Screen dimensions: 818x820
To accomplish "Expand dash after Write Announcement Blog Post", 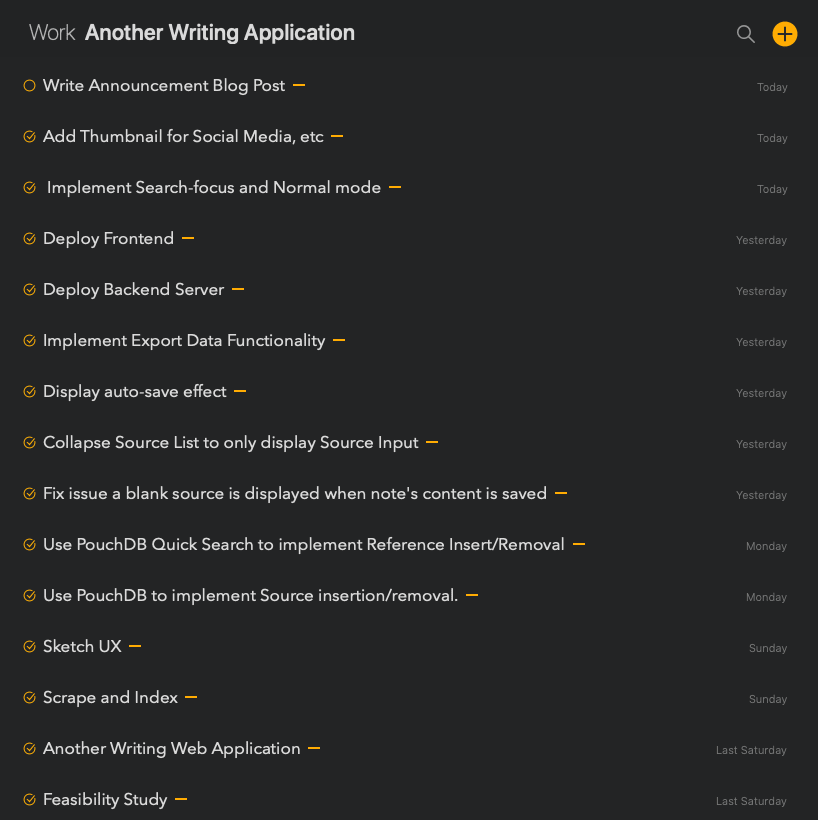I will [x=299, y=85].
